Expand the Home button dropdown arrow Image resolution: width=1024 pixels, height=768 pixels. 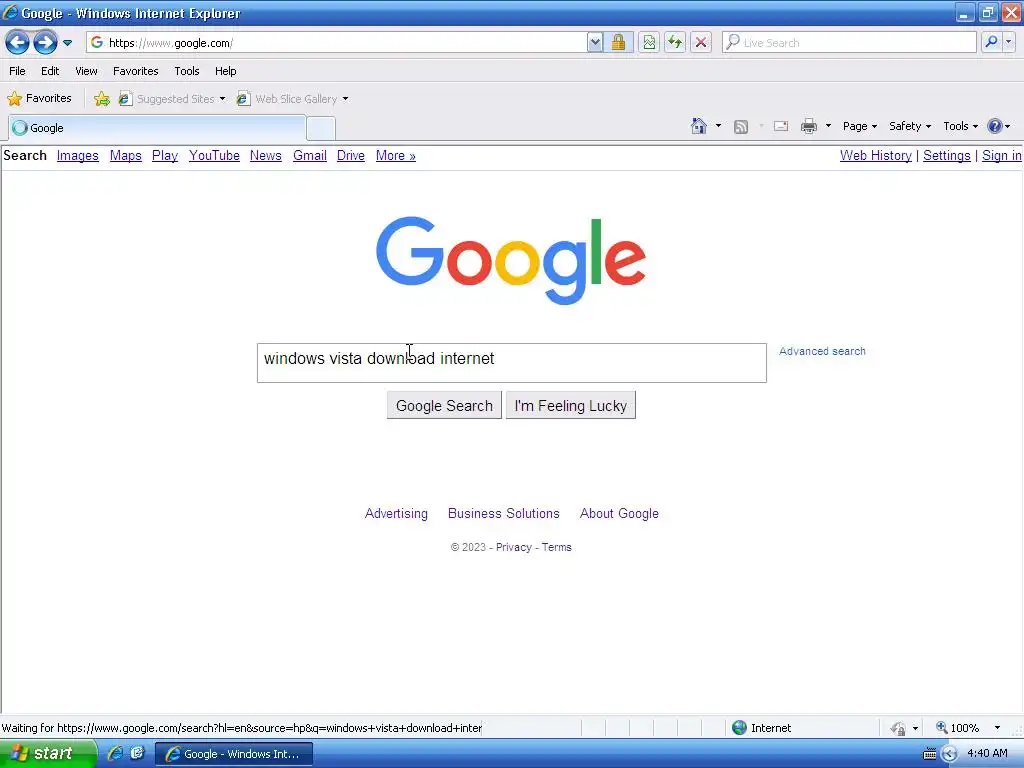(x=718, y=126)
